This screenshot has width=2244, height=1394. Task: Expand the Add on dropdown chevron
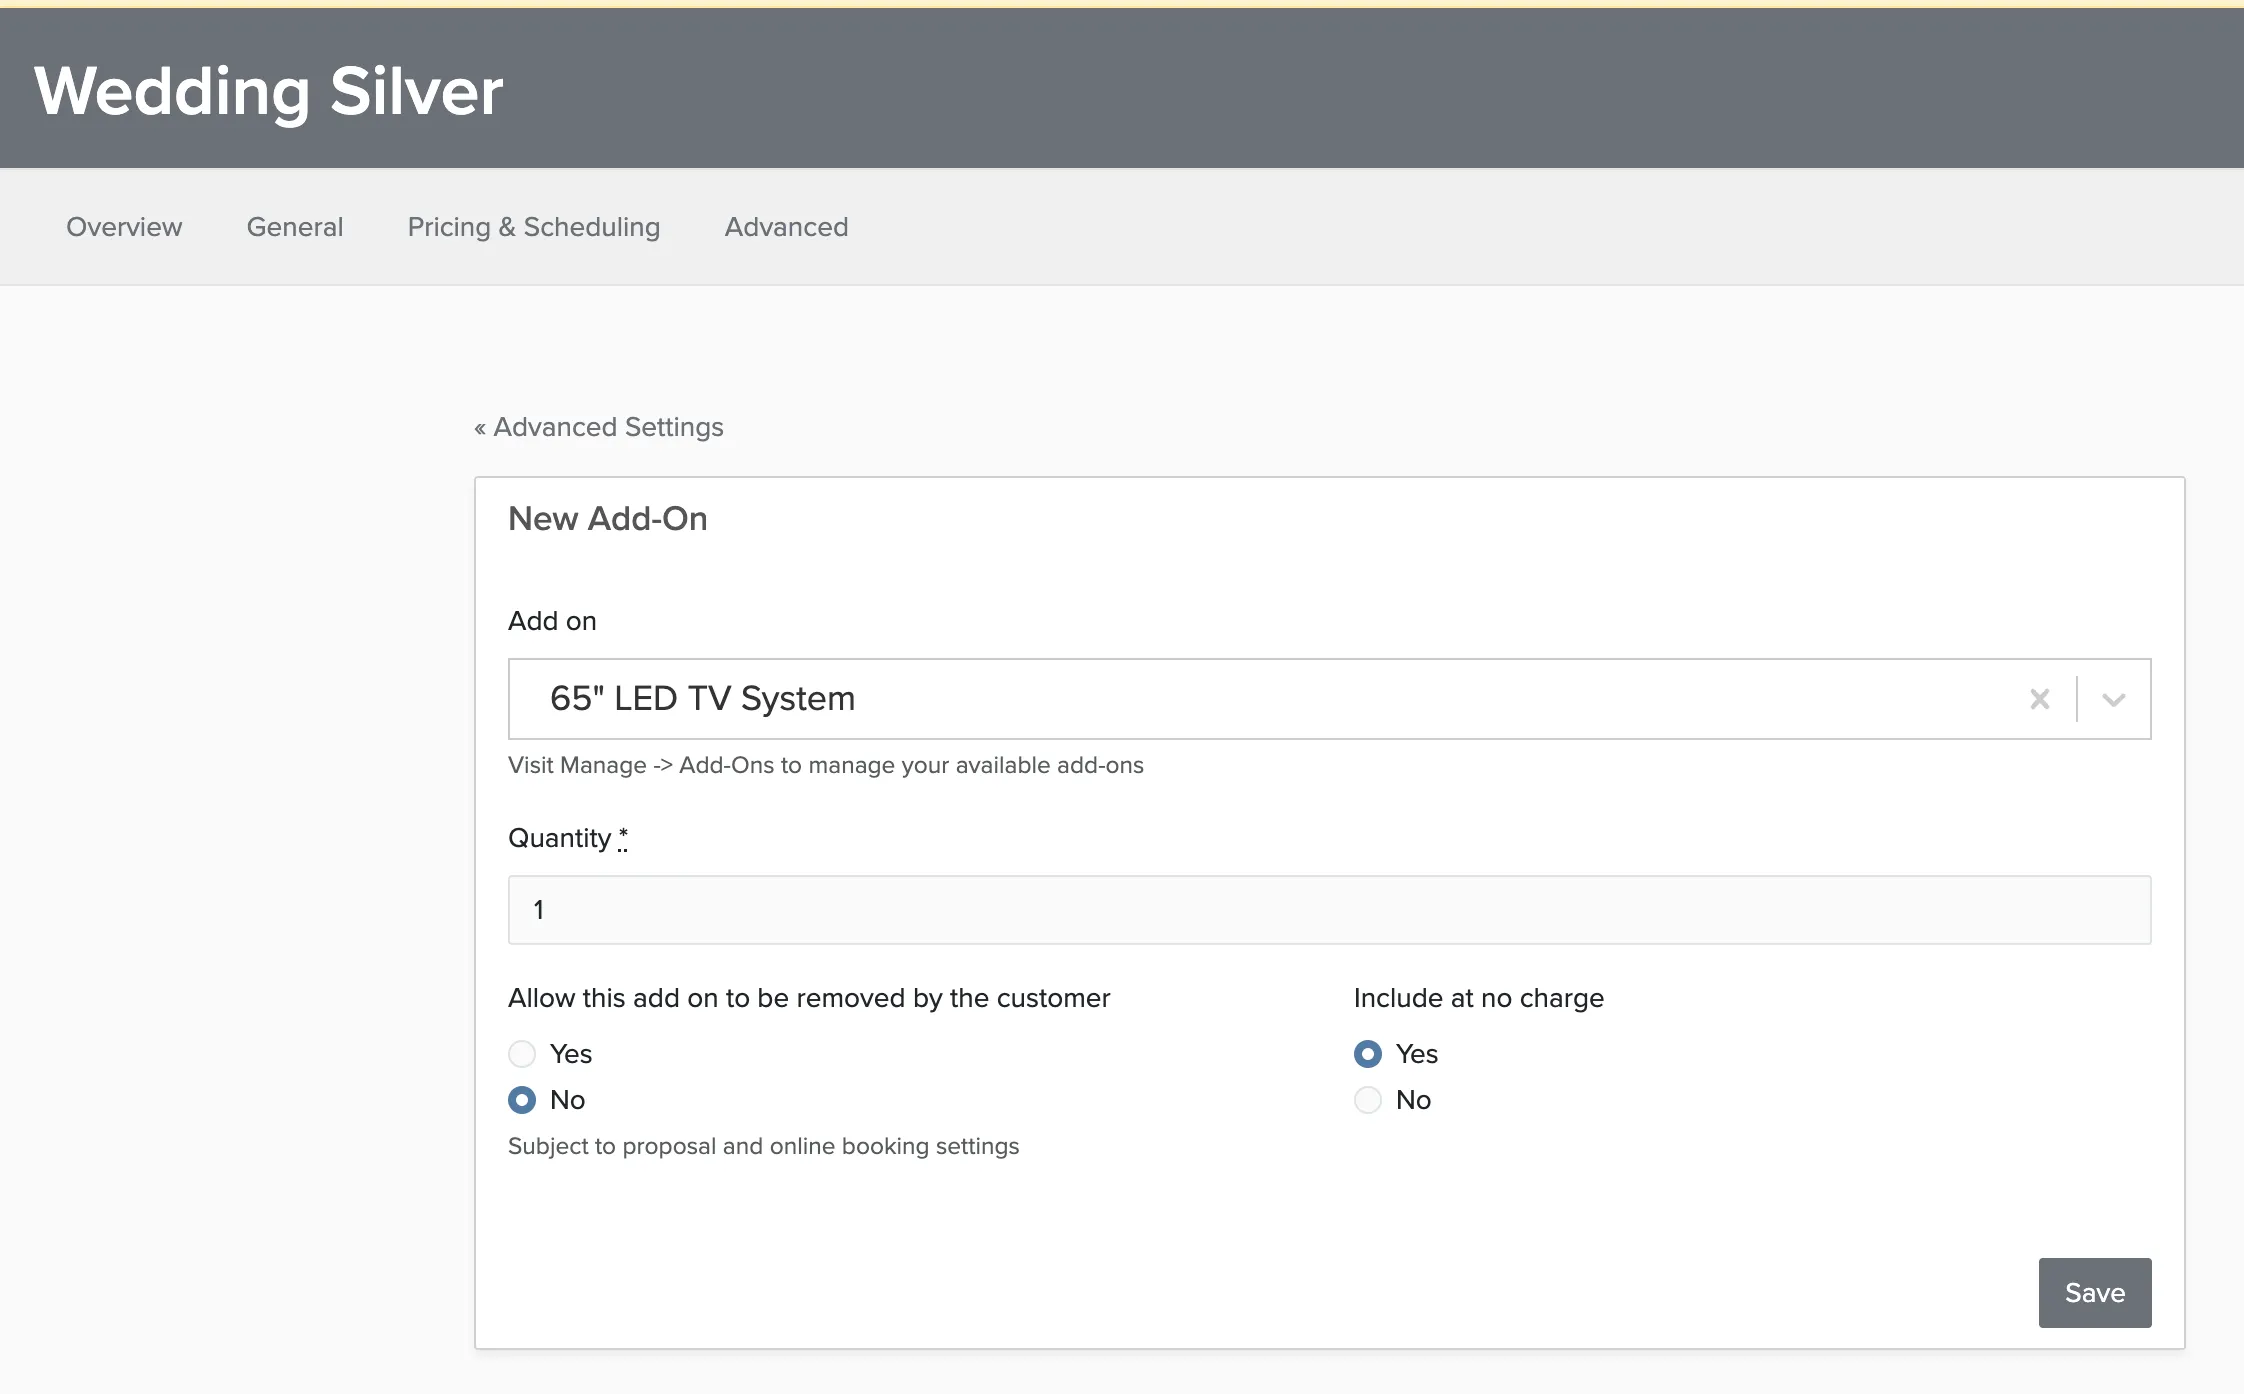click(2113, 699)
